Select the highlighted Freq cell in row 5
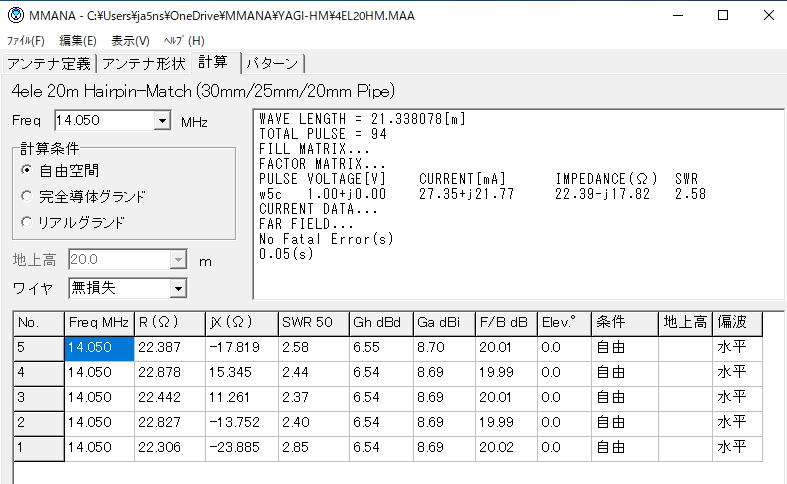 click(99, 347)
